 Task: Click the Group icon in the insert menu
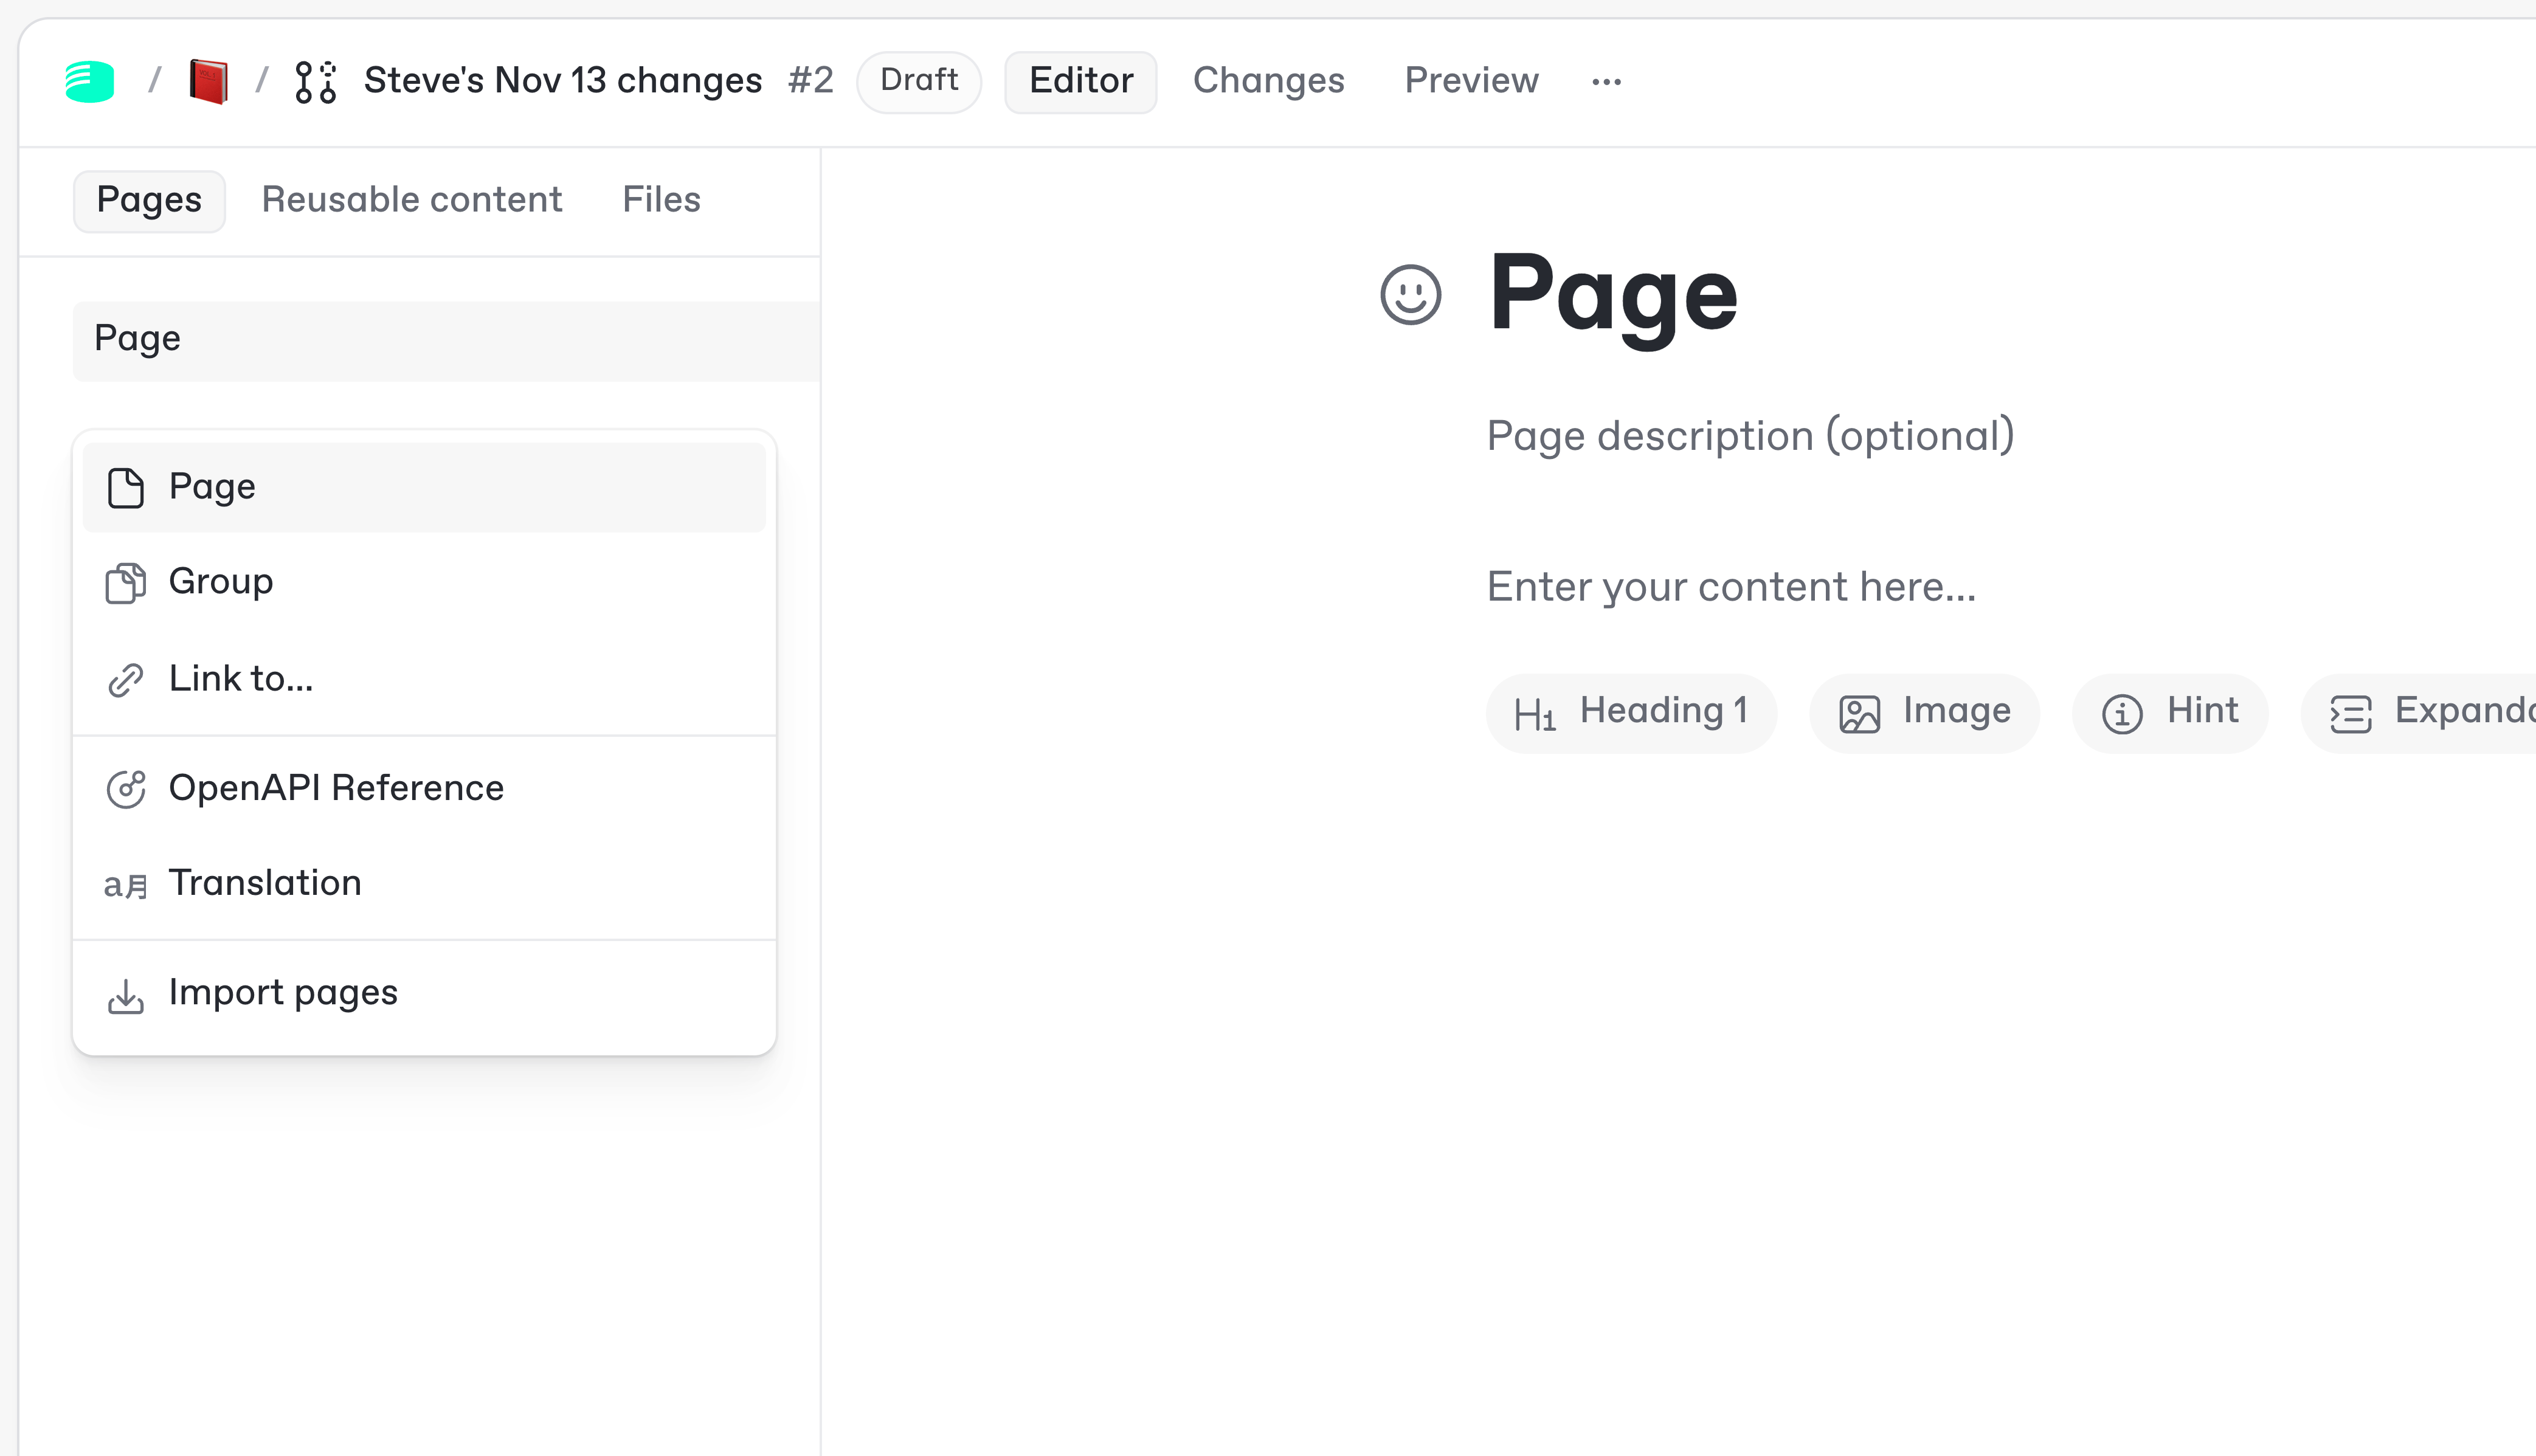[125, 582]
